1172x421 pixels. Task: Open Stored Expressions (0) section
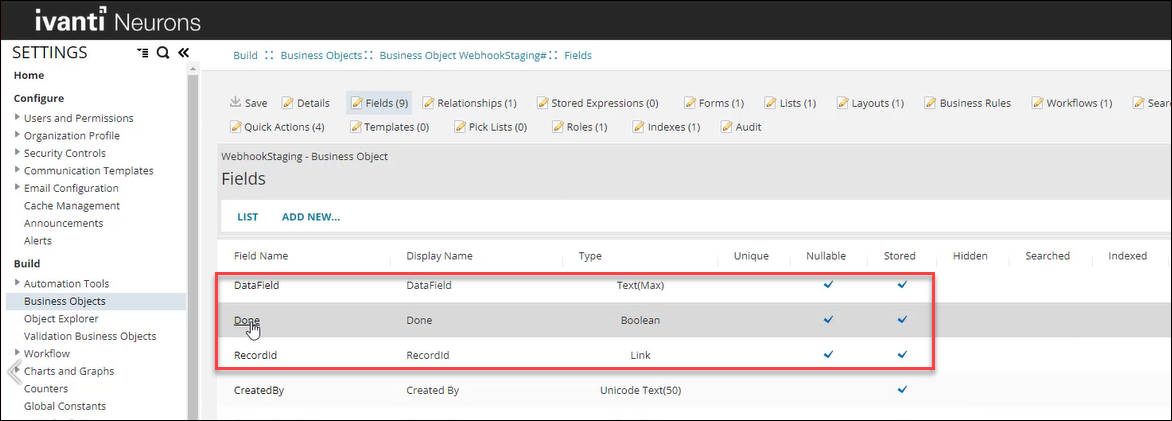pyautogui.click(x=597, y=103)
